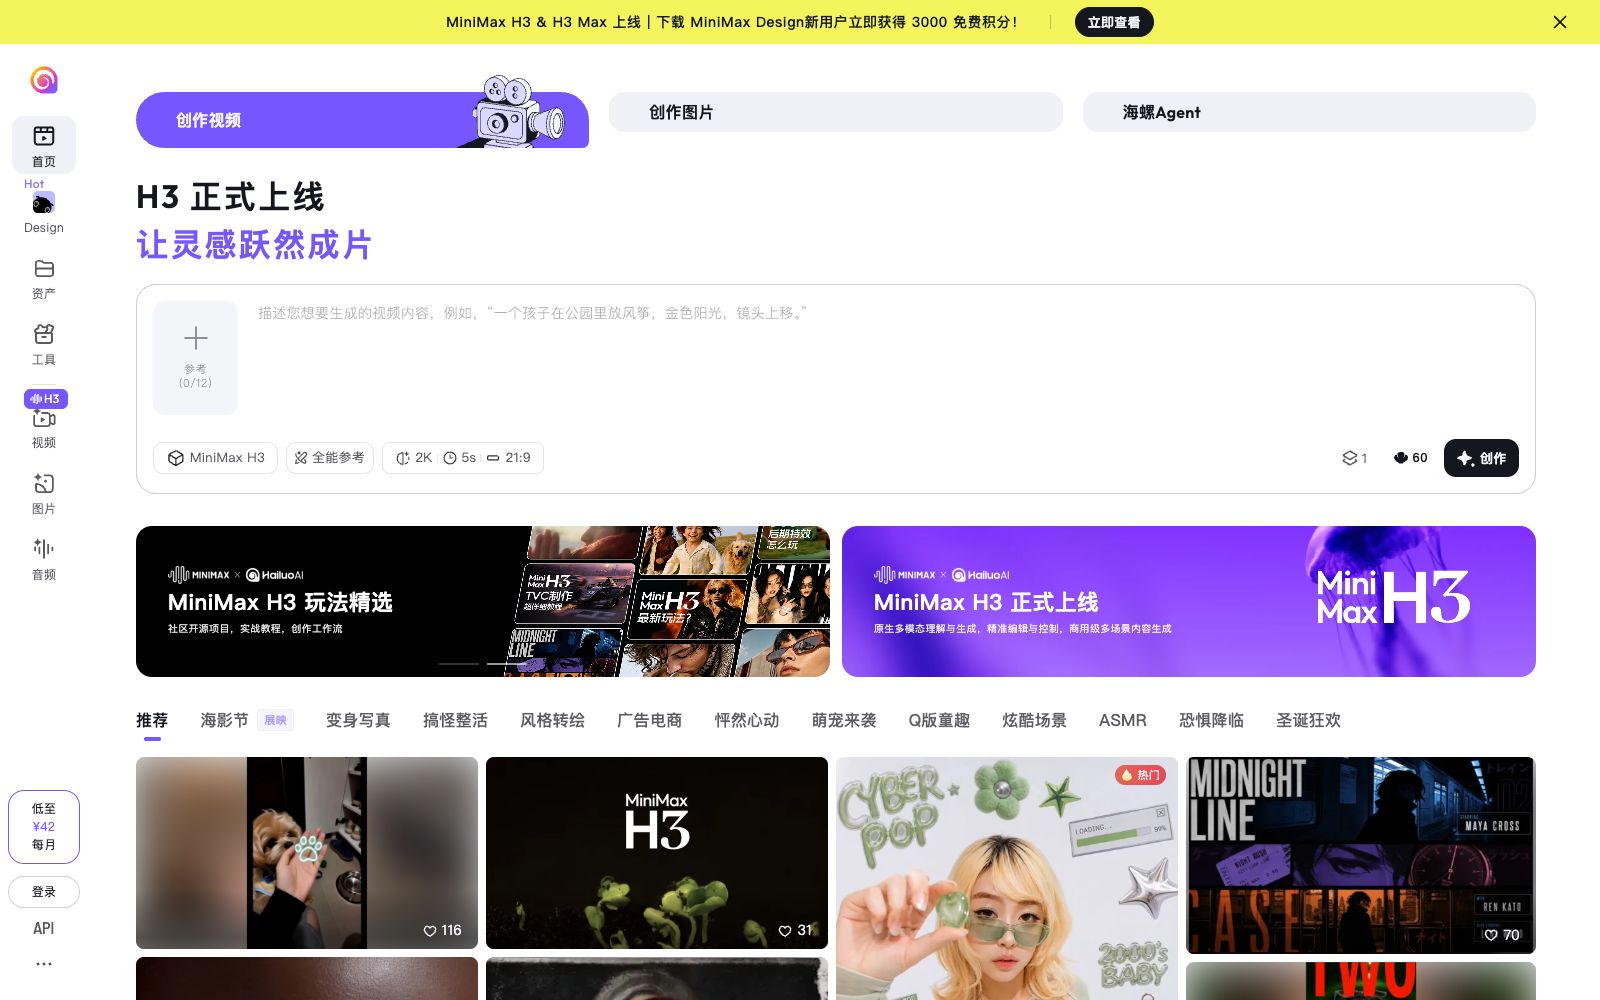The width and height of the screenshot is (1600, 1000).
Task: Select the 广告电商 category tab
Action: pyautogui.click(x=649, y=720)
